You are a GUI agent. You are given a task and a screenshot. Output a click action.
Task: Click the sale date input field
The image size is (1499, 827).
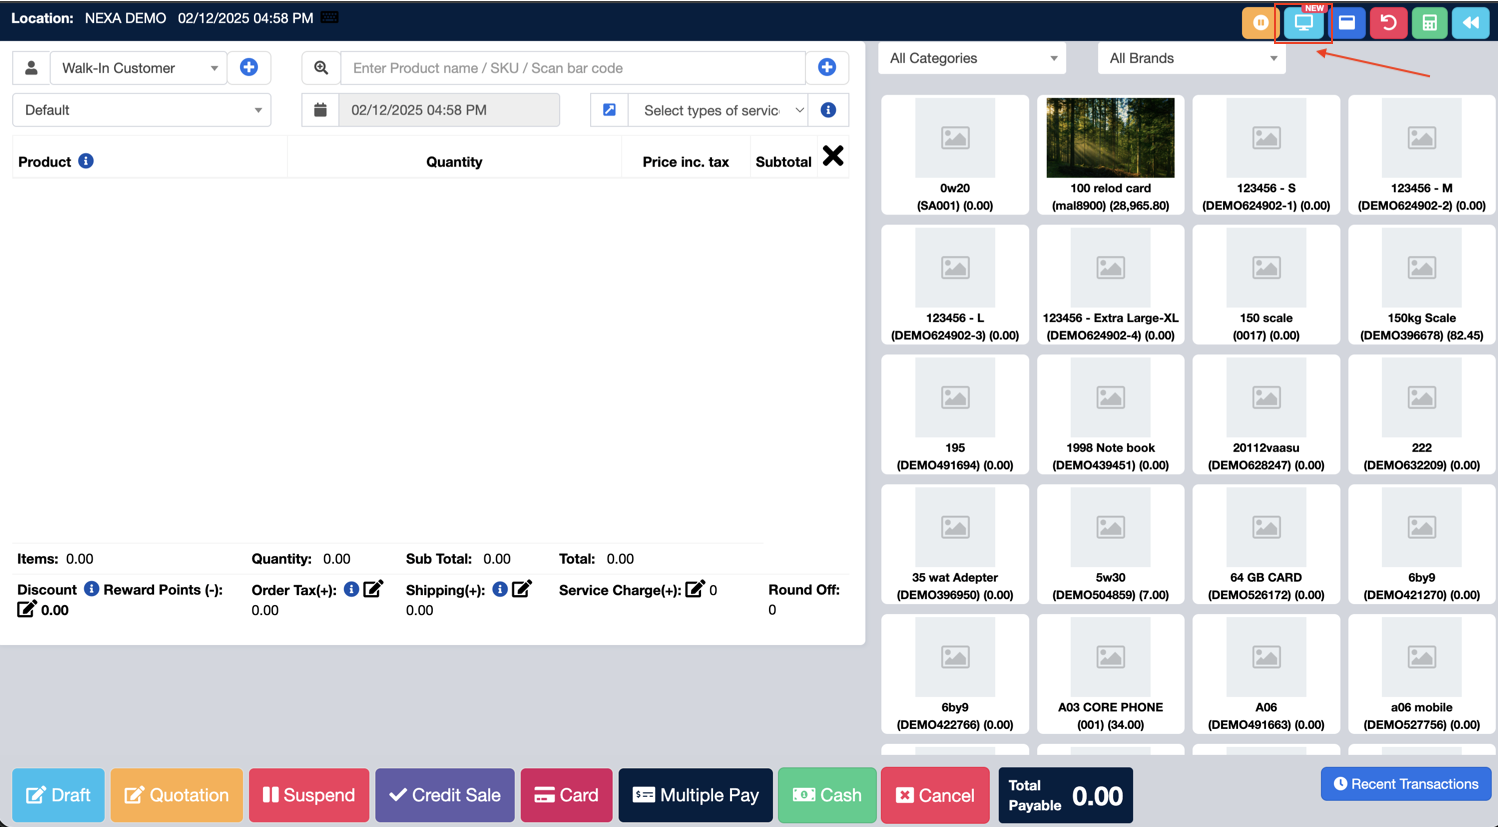449,110
